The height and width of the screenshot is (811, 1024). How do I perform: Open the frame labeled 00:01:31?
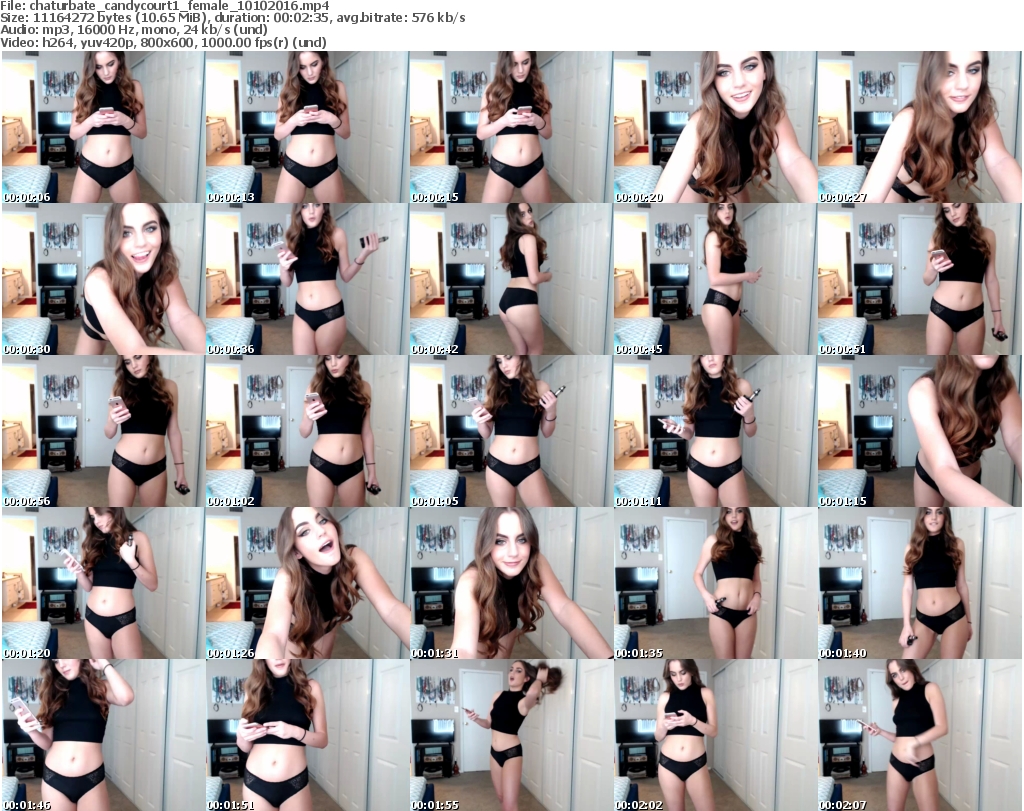pyautogui.click(x=511, y=583)
